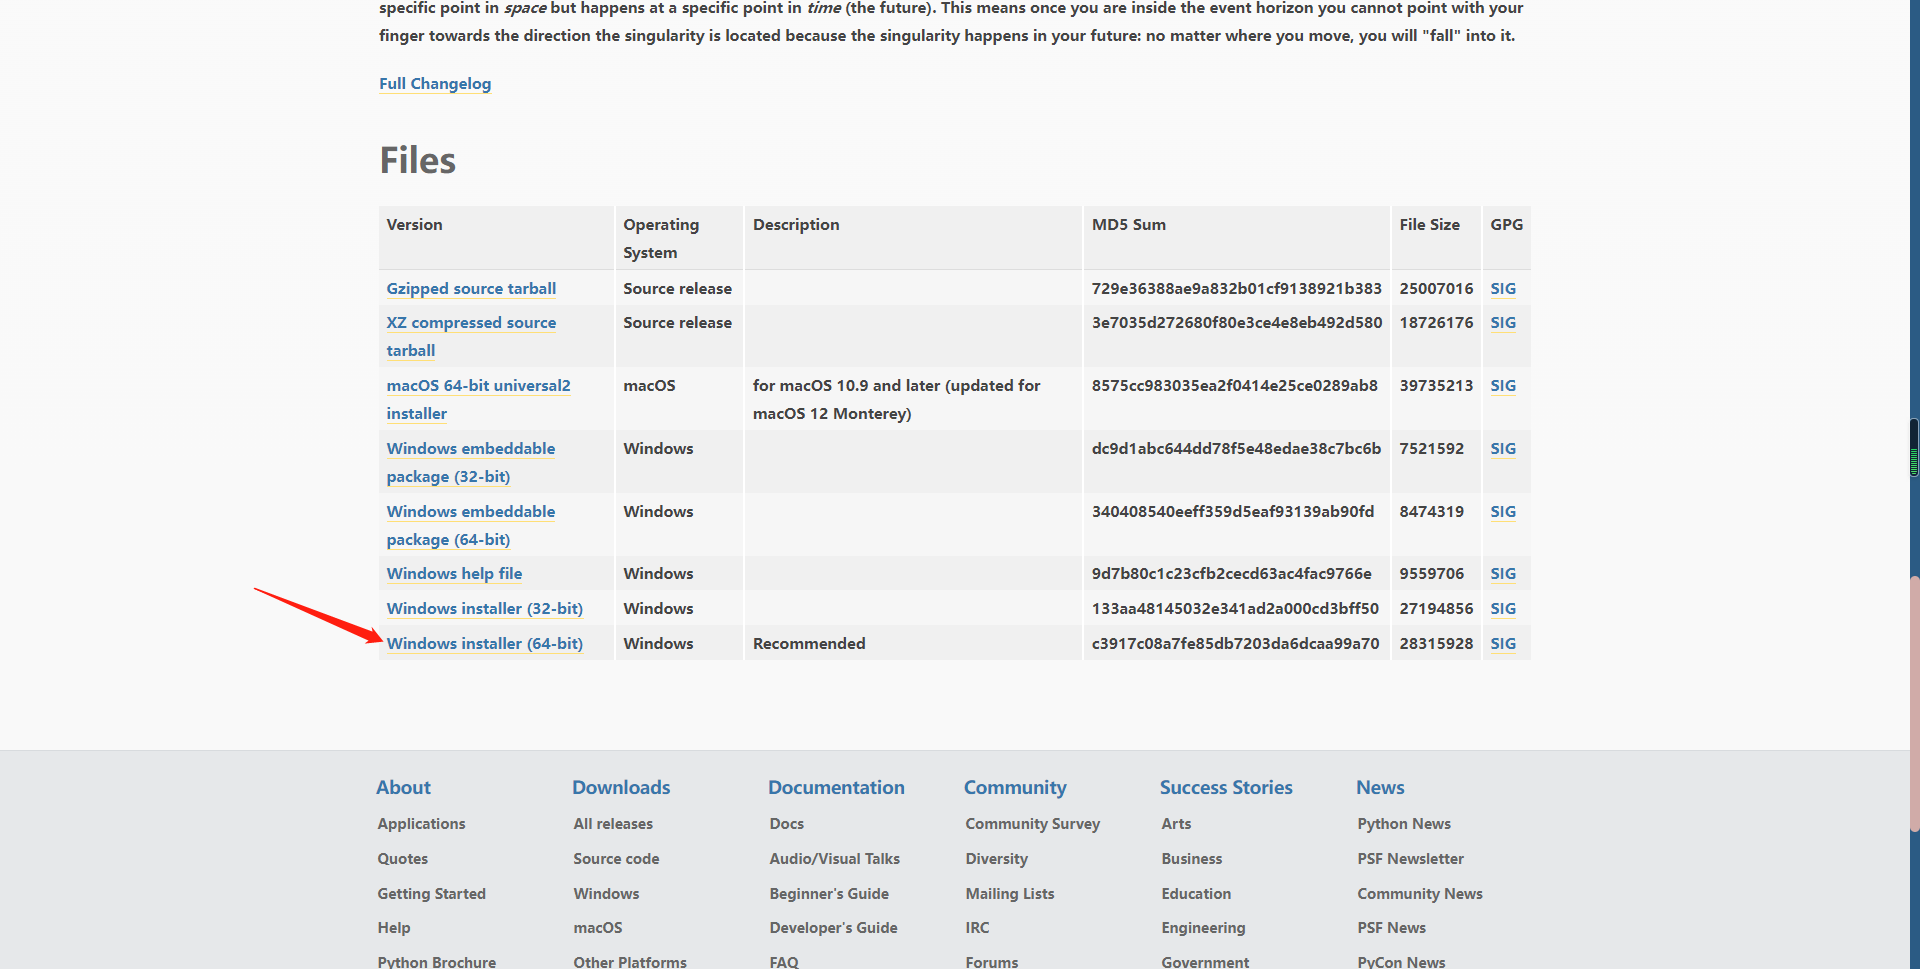The image size is (1920, 969).
Task: Open the PSF News link
Action: click(1391, 928)
